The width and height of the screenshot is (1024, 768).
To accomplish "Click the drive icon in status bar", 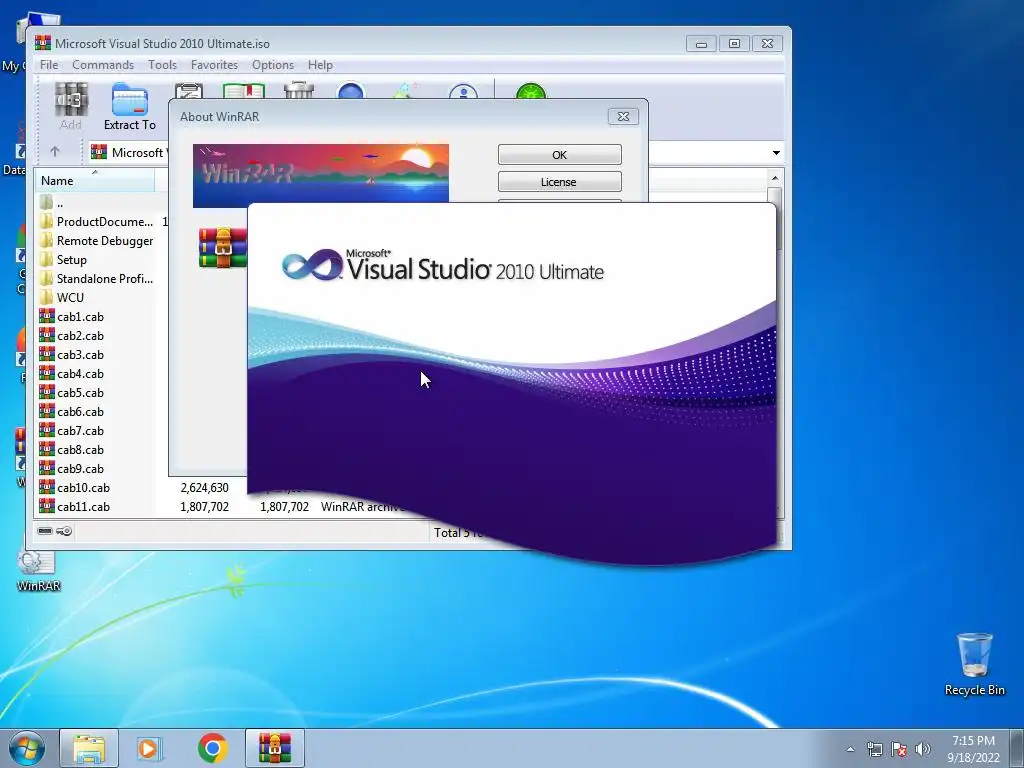I will [45, 531].
